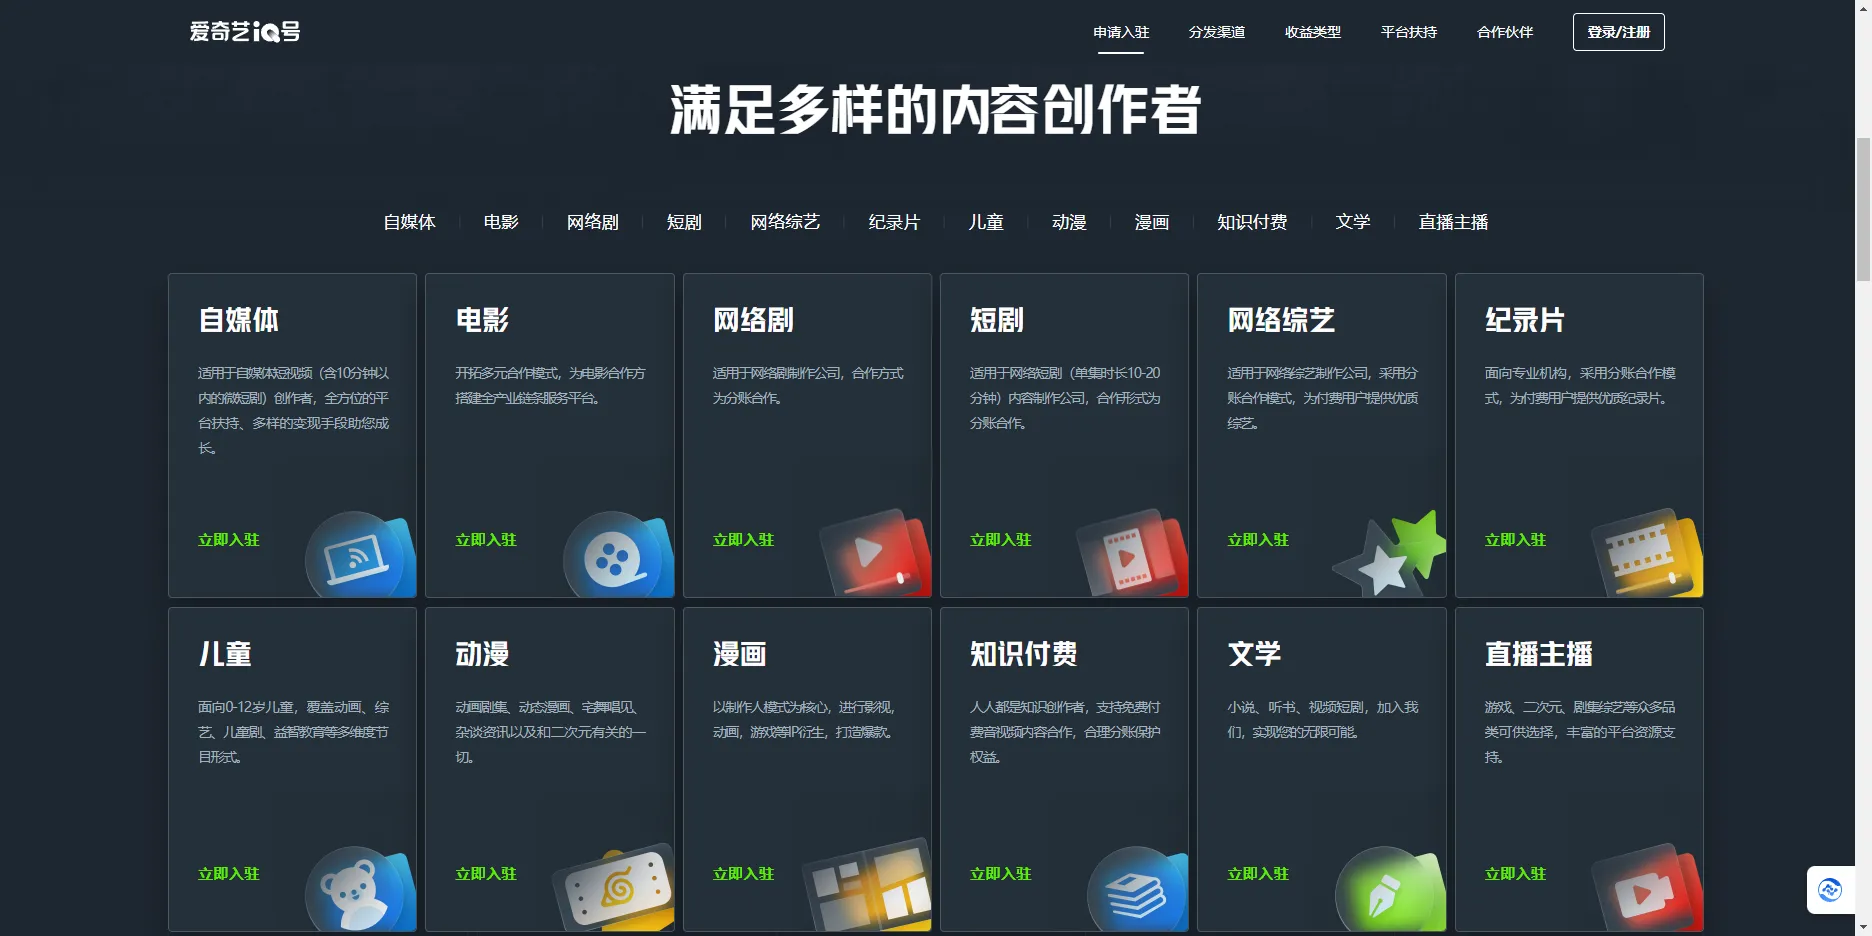Screen dimensions: 1872x936
Task: Click the 纪录片 card title
Action: (x=1525, y=320)
